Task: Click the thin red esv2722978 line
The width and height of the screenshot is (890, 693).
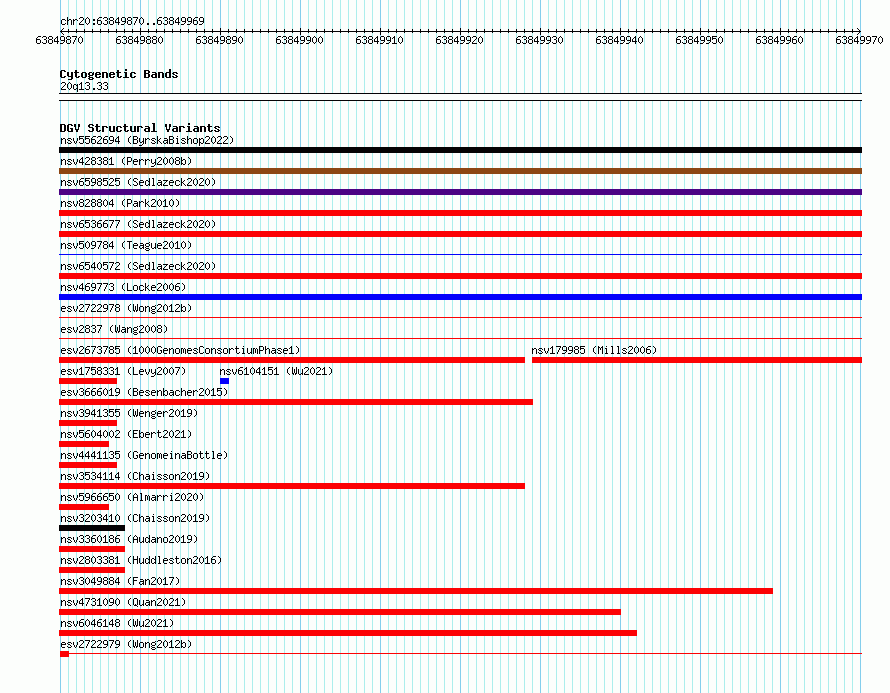Action: point(460,317)
